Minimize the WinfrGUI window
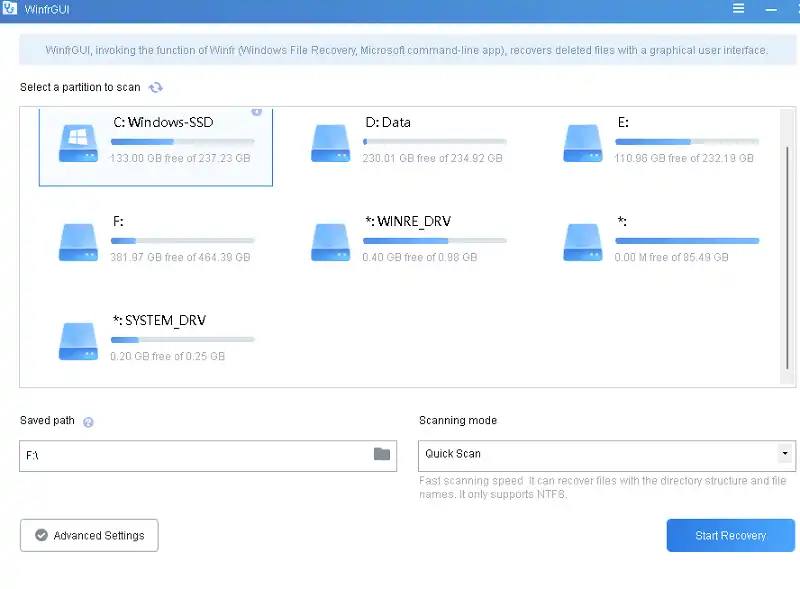 coord(768,9)
